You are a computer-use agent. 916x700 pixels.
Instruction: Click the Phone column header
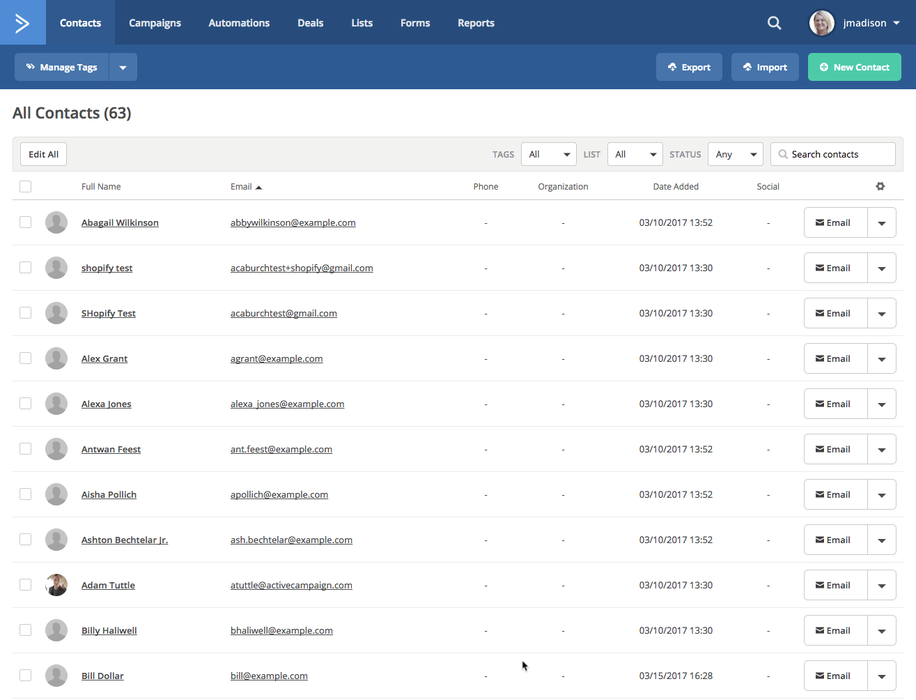click(485, 186)
